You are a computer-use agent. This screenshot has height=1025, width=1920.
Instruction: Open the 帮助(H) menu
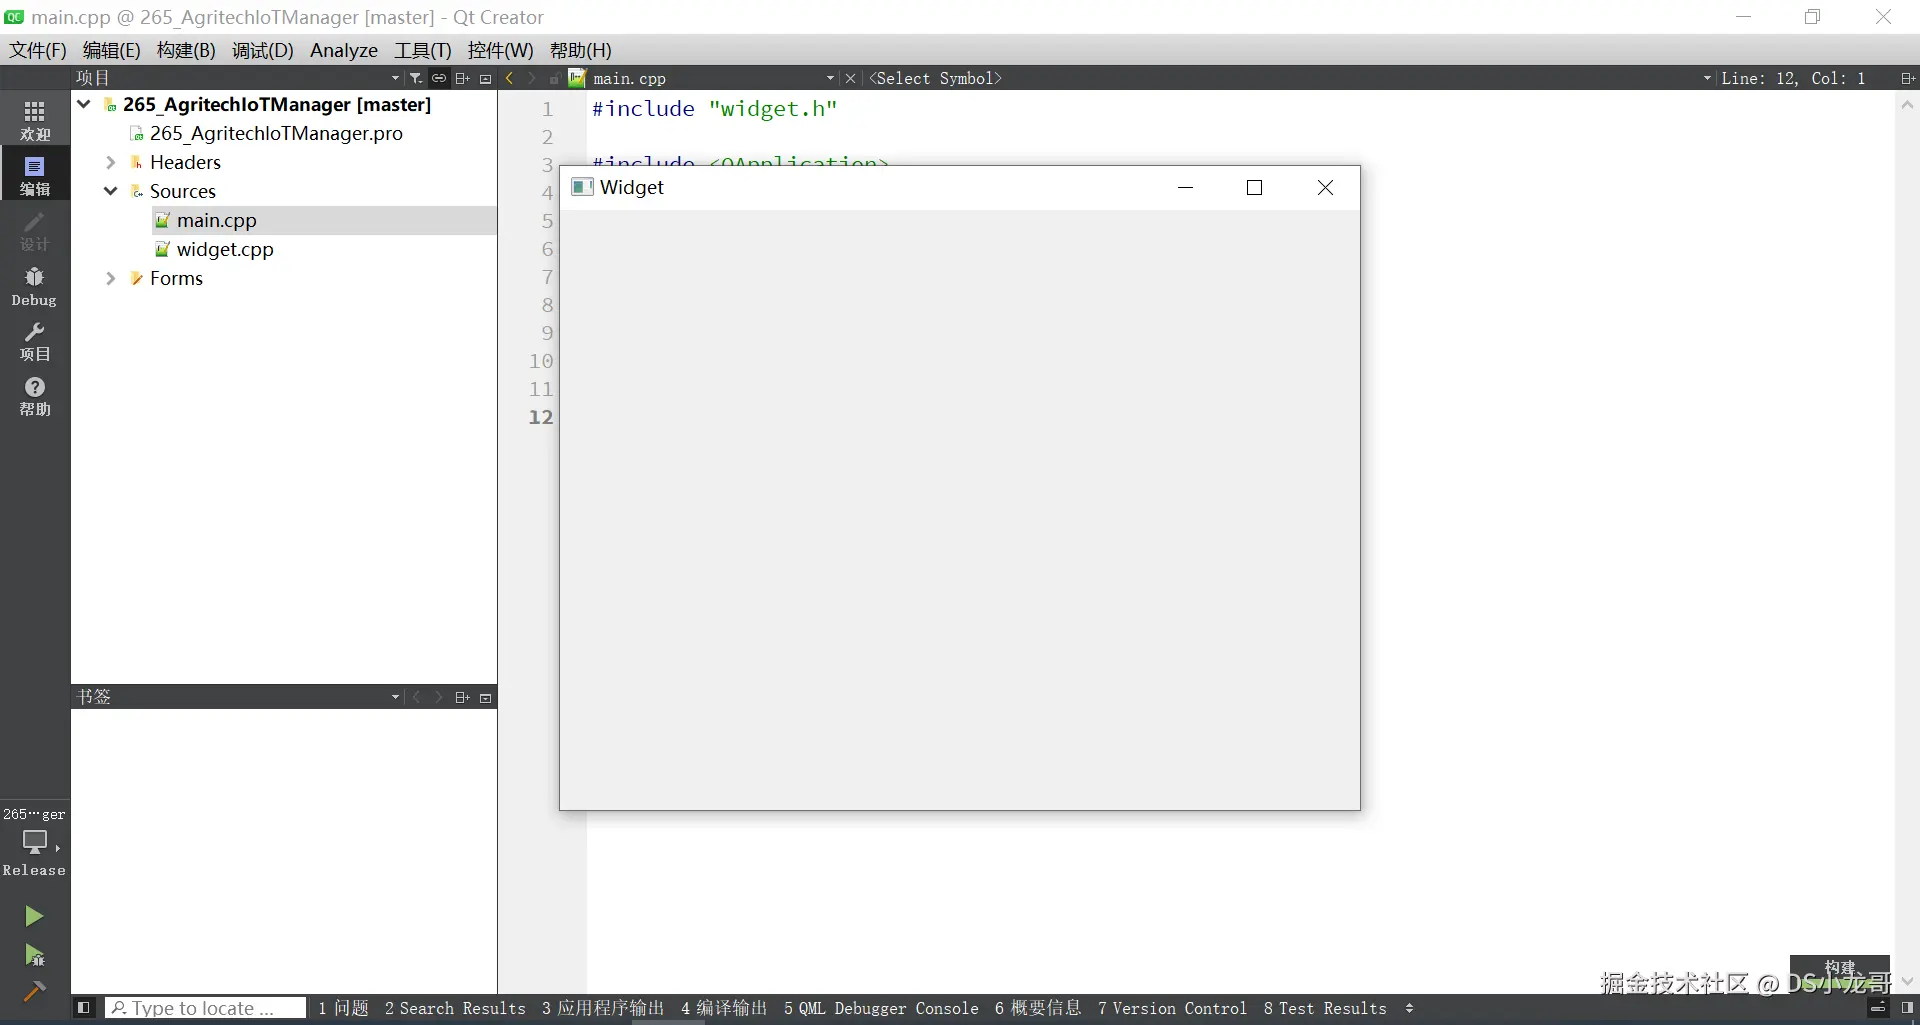(x=580, y=50)
